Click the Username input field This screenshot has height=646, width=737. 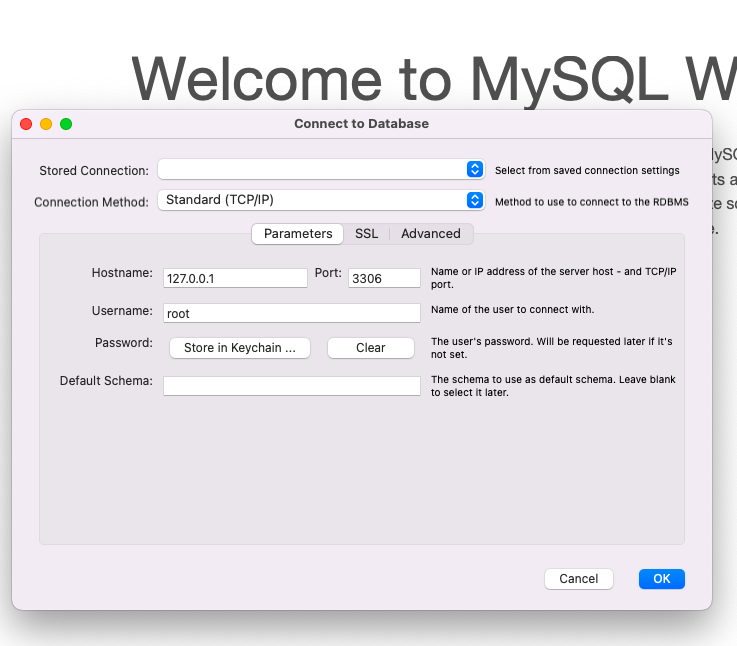pyautogui.click(x=291, y=313)
